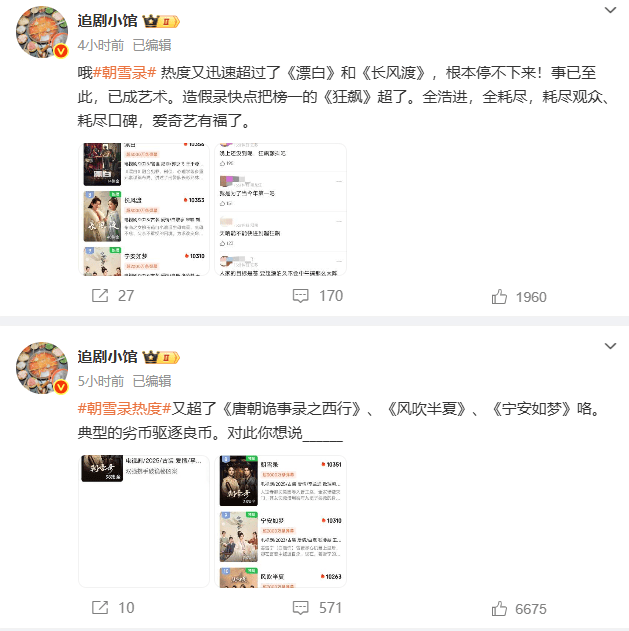
Task: Click the repost icon on first post
Action: pos(100,296)
